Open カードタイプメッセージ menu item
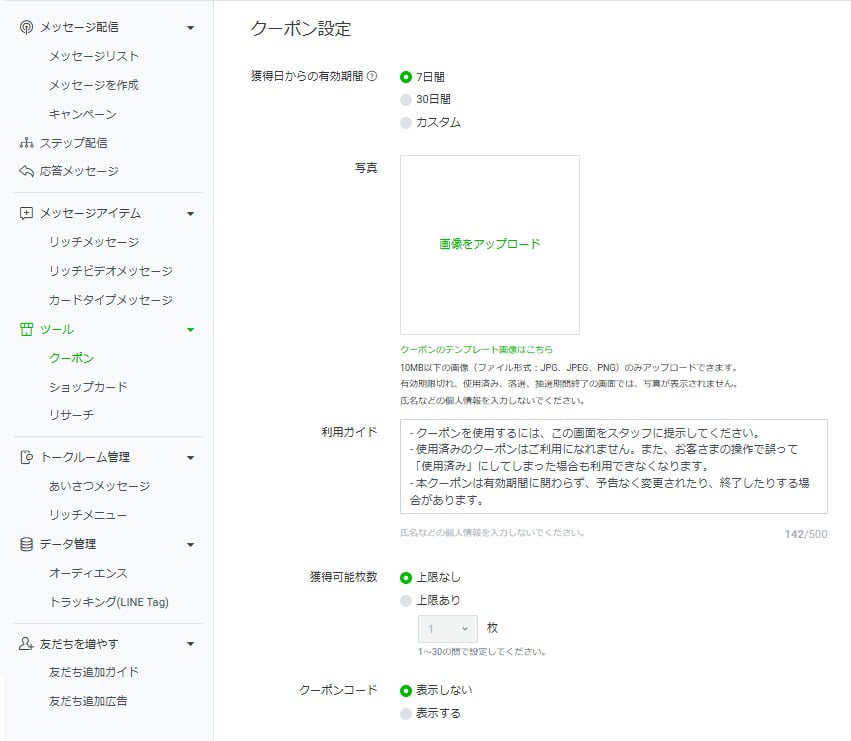Image resolution: width=851 pixels, height=741 pixels. pyautogui.click(x=111, y=300)
